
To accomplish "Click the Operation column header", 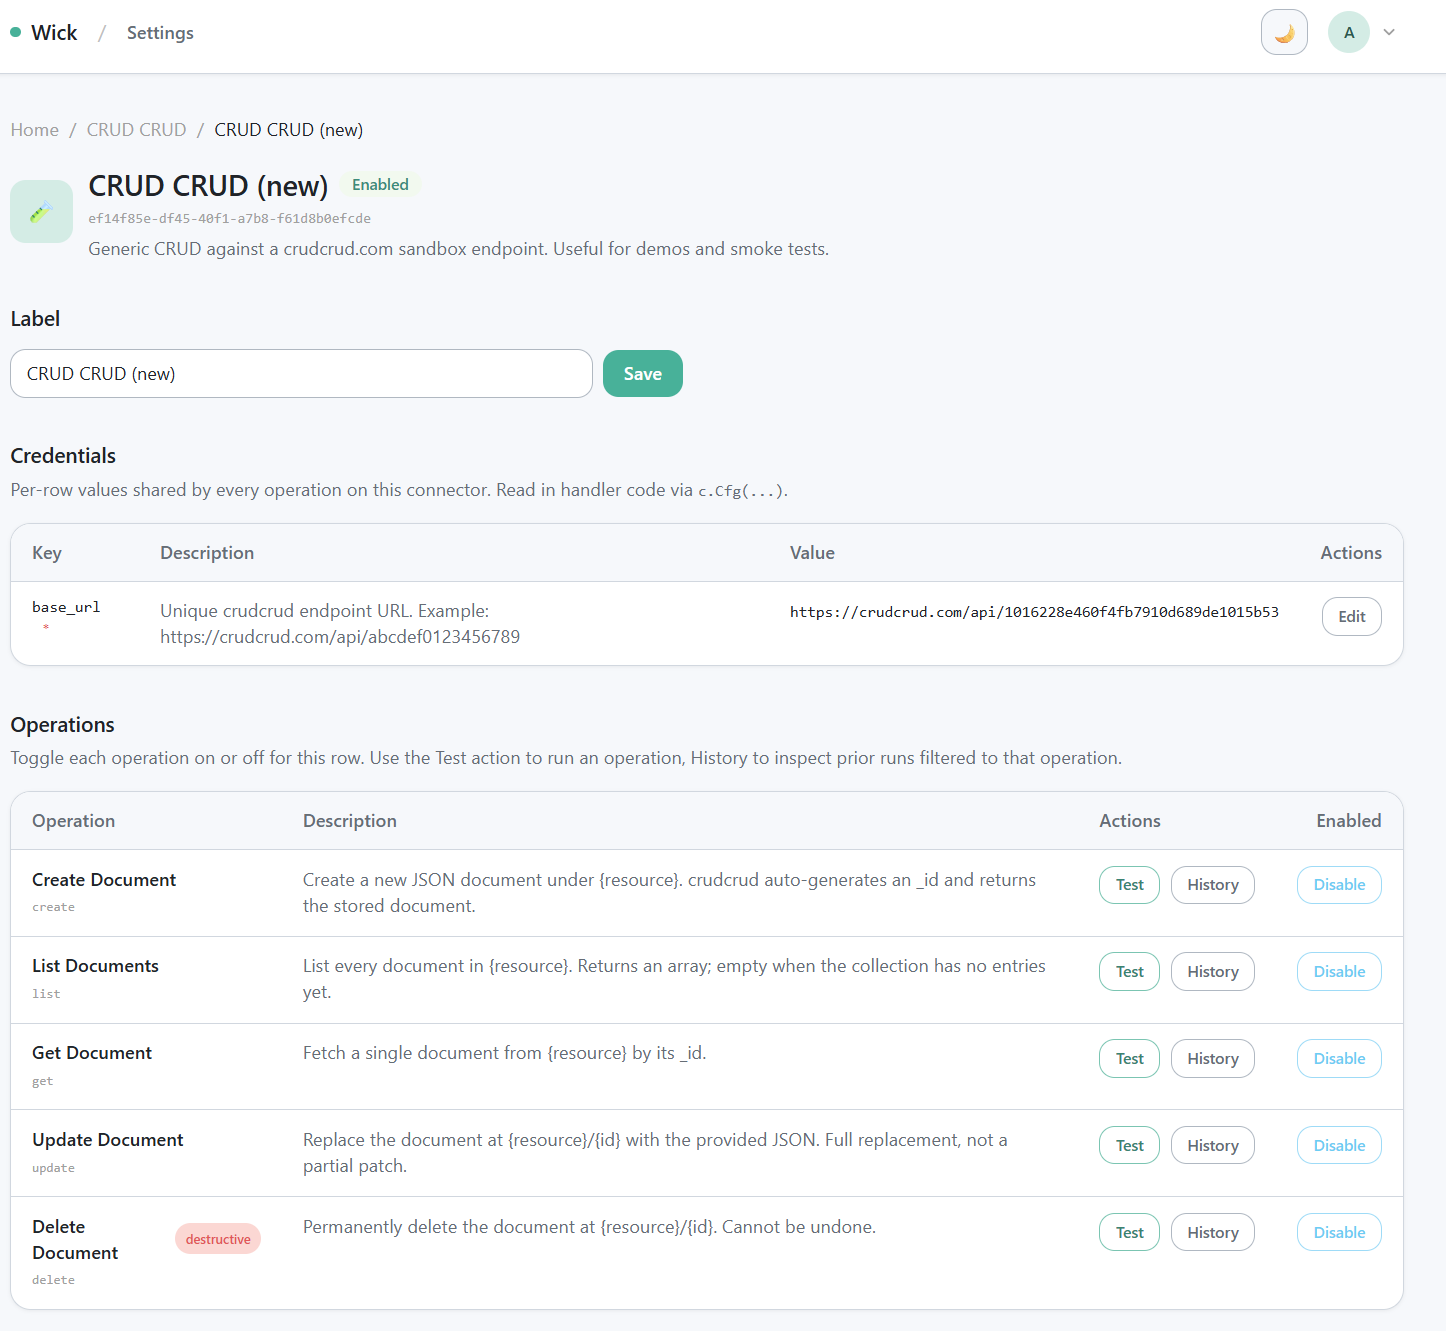I will tap(73, 821).
